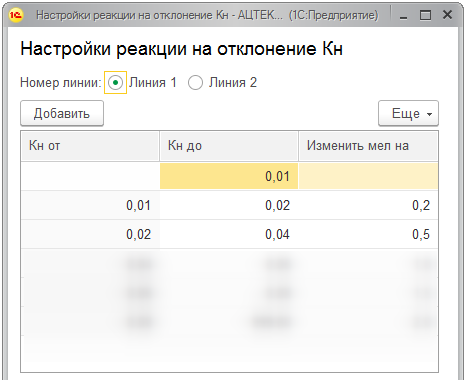Click the Кн до column header
Screen dimensions: 467x380
229,146
